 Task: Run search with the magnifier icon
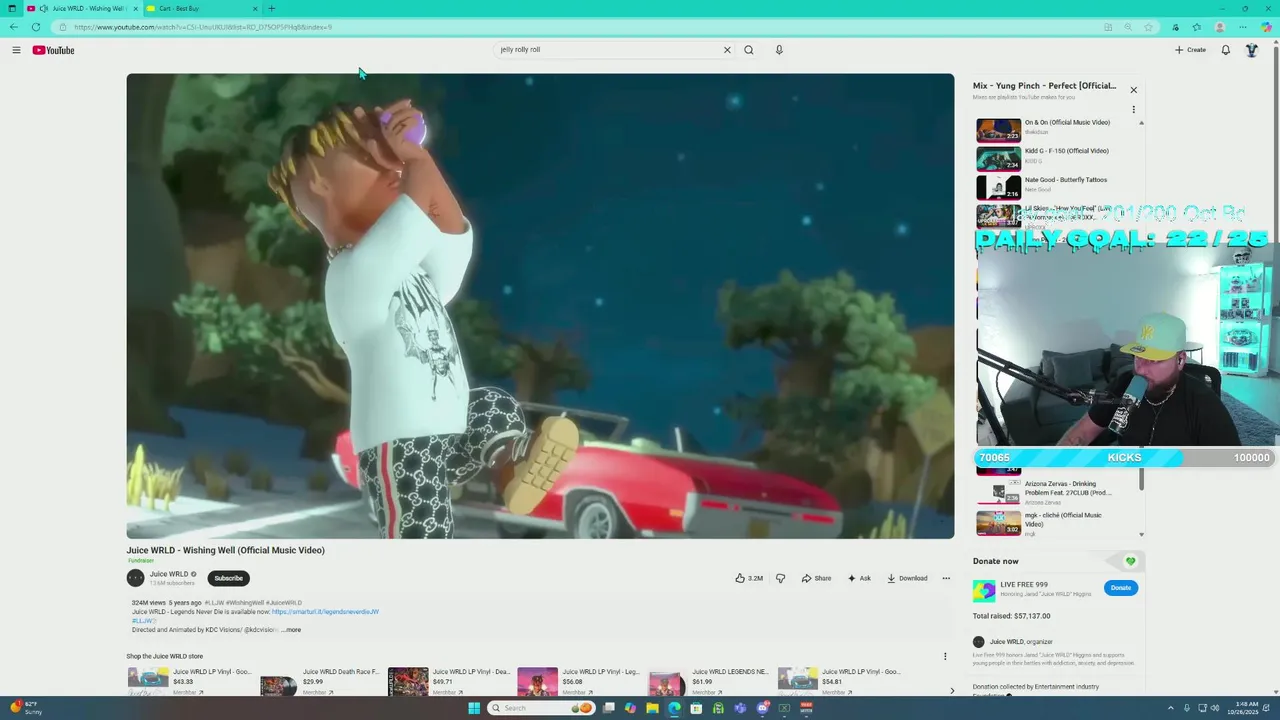(x=748, y=50)
